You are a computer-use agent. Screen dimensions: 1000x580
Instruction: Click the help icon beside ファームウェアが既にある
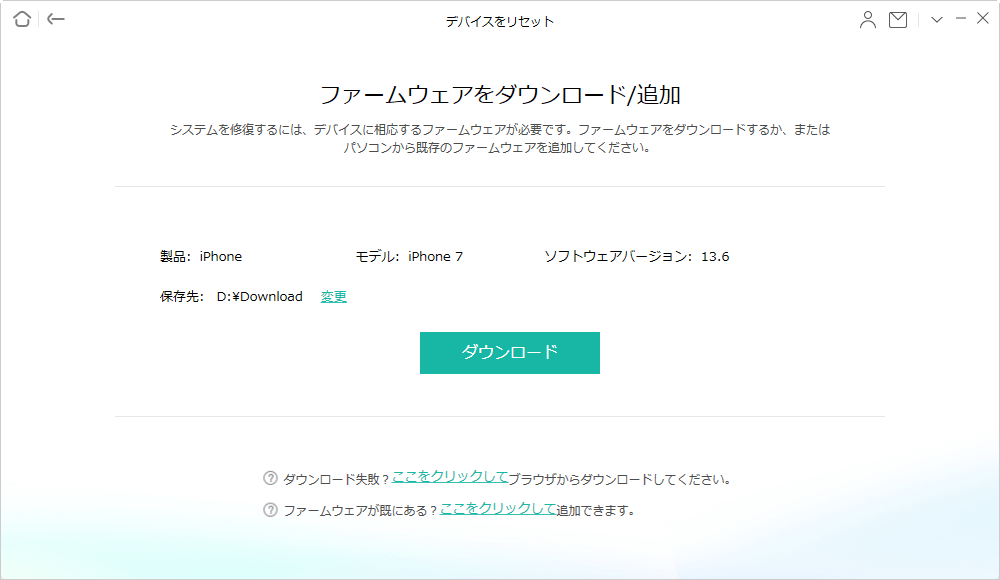tap(271, 509)
